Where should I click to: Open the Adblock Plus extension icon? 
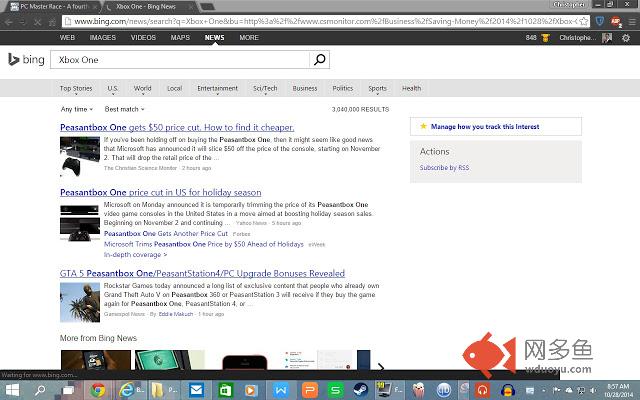[616, 22]
